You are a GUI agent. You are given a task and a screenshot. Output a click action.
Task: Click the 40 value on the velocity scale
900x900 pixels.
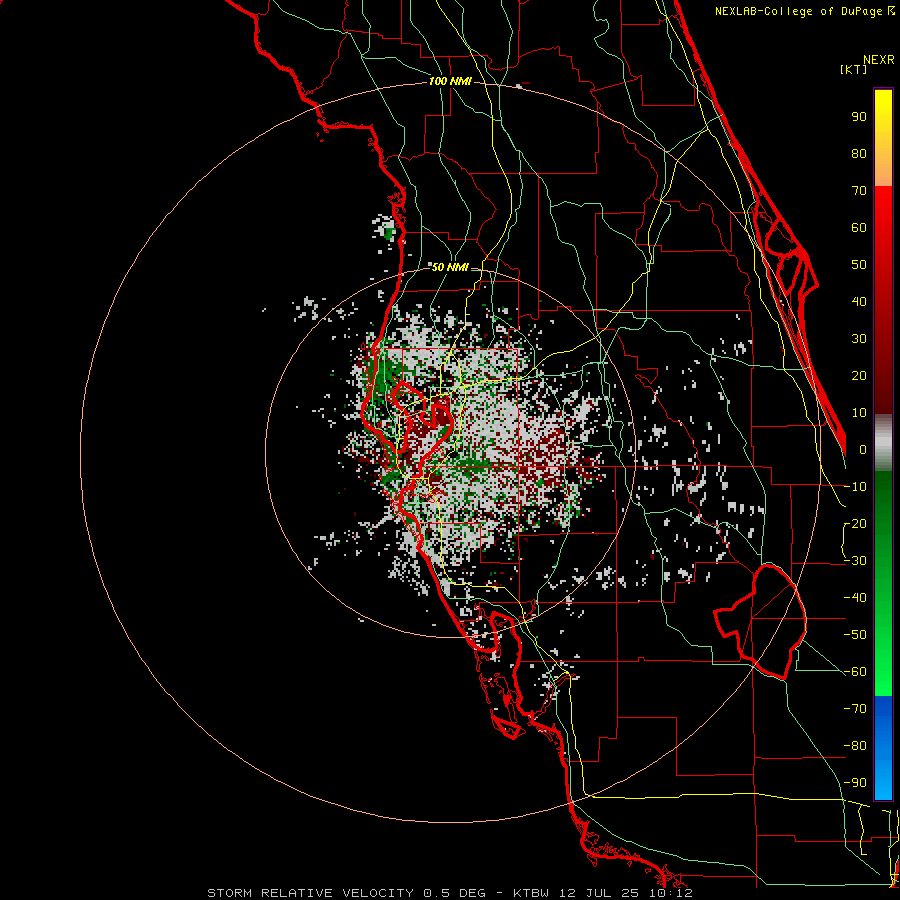tap(859, 301)
